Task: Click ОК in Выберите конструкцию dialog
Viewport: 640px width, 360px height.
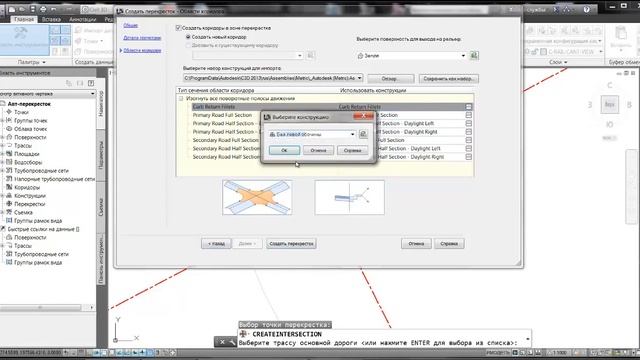Action: (x=284, y=150)
